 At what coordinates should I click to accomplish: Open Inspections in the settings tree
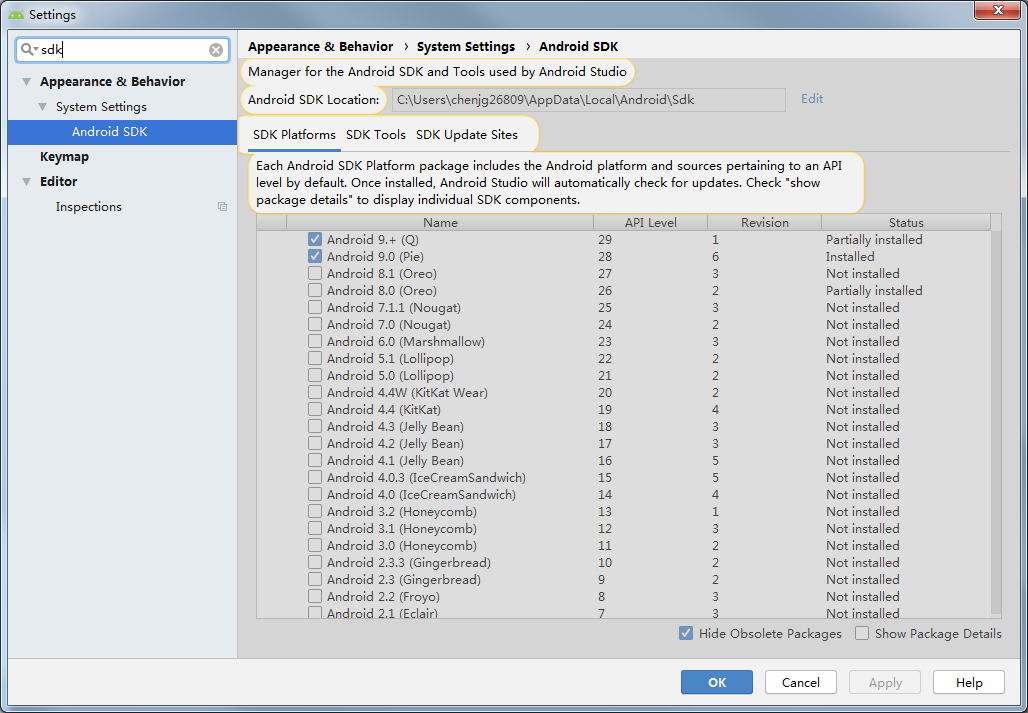pos(89,206)
